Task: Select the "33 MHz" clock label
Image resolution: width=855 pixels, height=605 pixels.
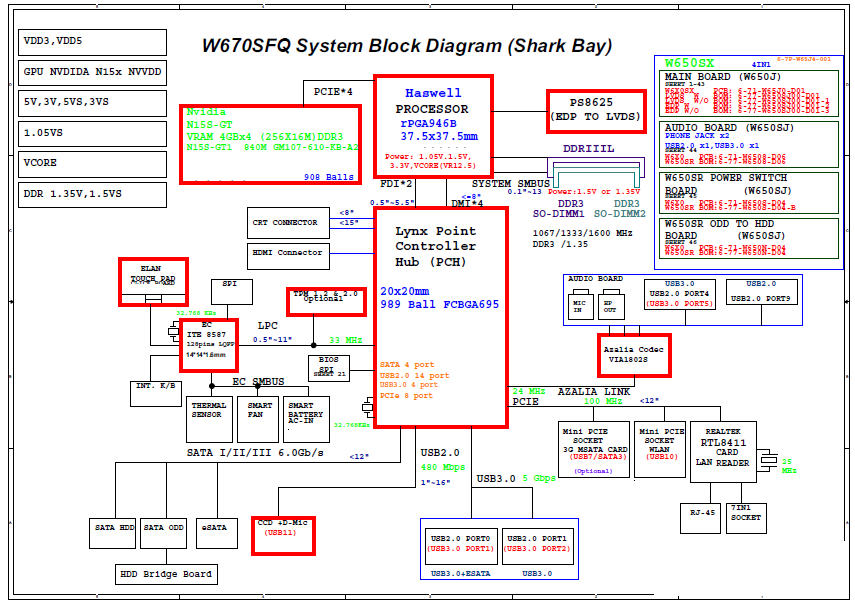Action: point(346,340)
